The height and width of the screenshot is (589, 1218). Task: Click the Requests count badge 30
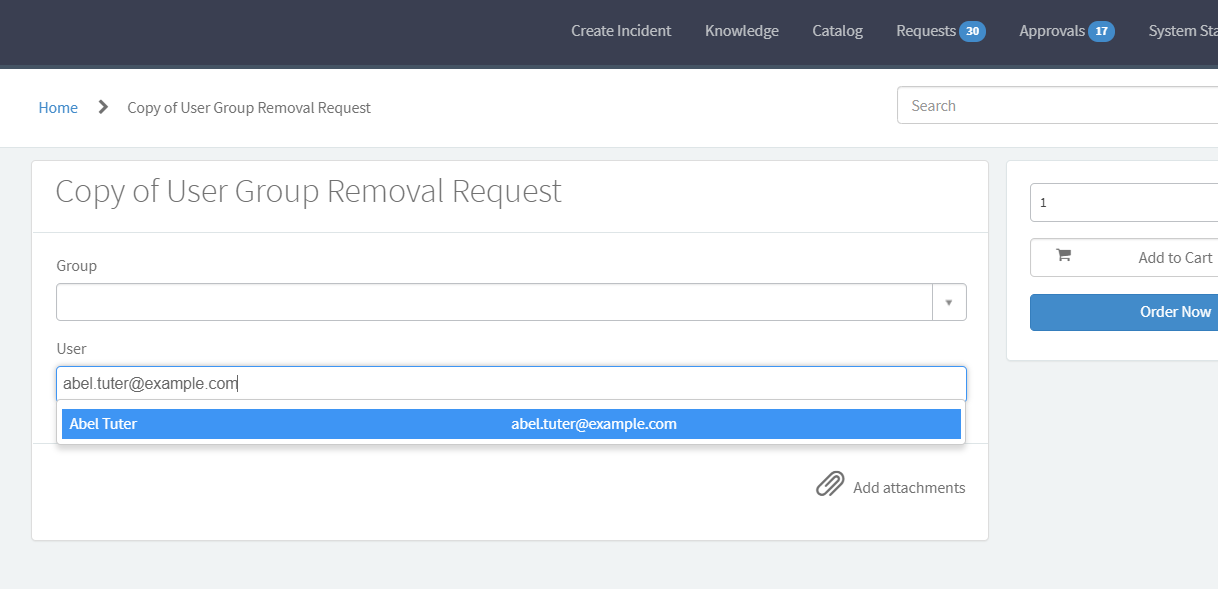point(972,32)
